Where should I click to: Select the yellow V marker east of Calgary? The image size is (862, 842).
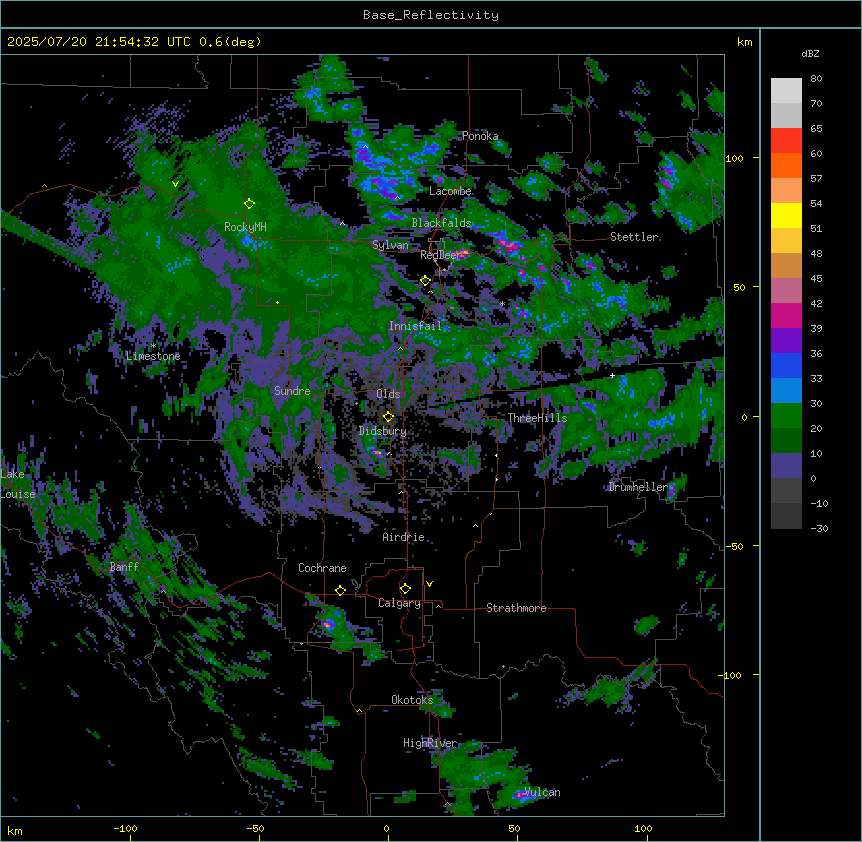pos(429,584)
